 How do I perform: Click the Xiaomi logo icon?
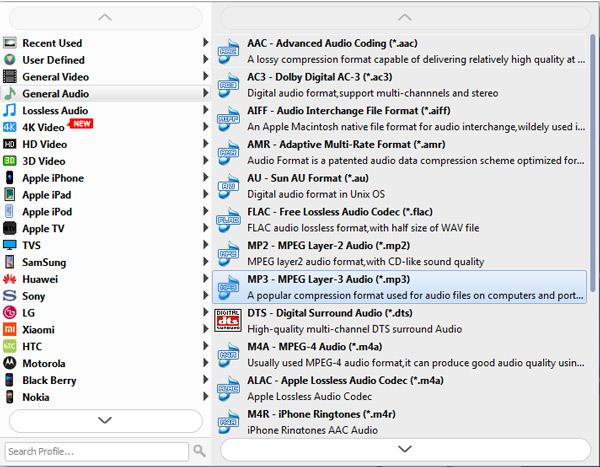click(10, 330)
